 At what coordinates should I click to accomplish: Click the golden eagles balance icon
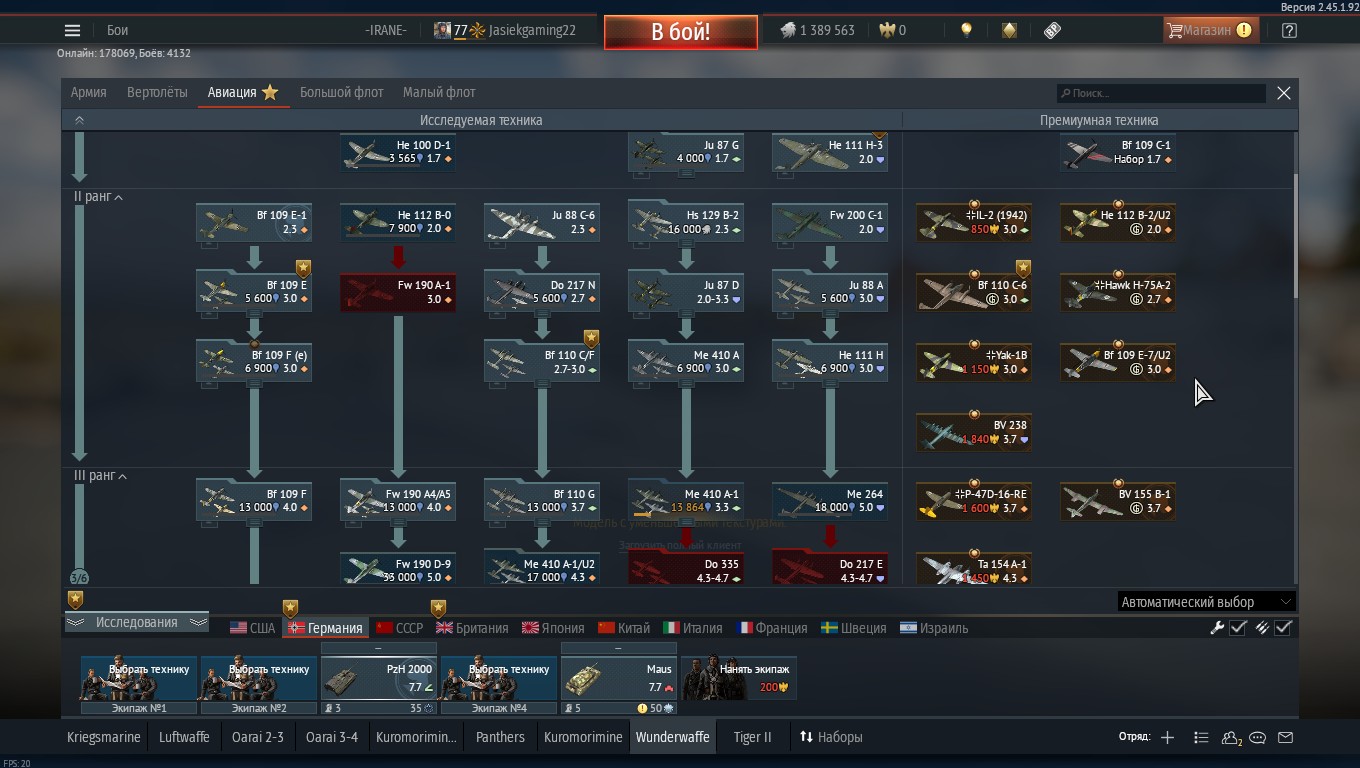(x=885, y=30)
